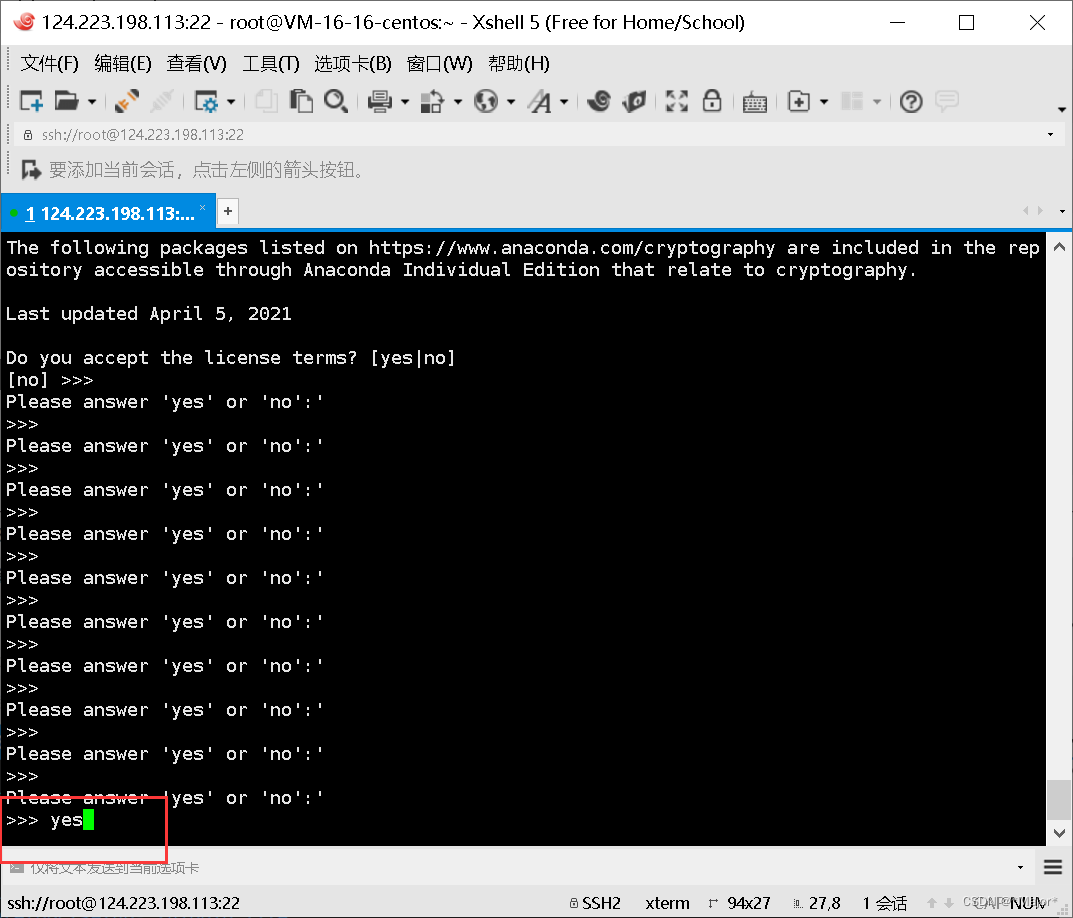
Task: Expand the Color scheme dropdown arrow
Action: point(458,102)
